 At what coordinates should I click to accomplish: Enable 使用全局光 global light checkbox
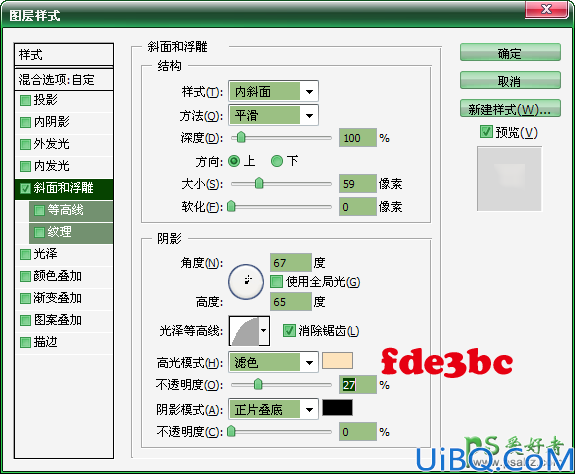click(276, 282)
